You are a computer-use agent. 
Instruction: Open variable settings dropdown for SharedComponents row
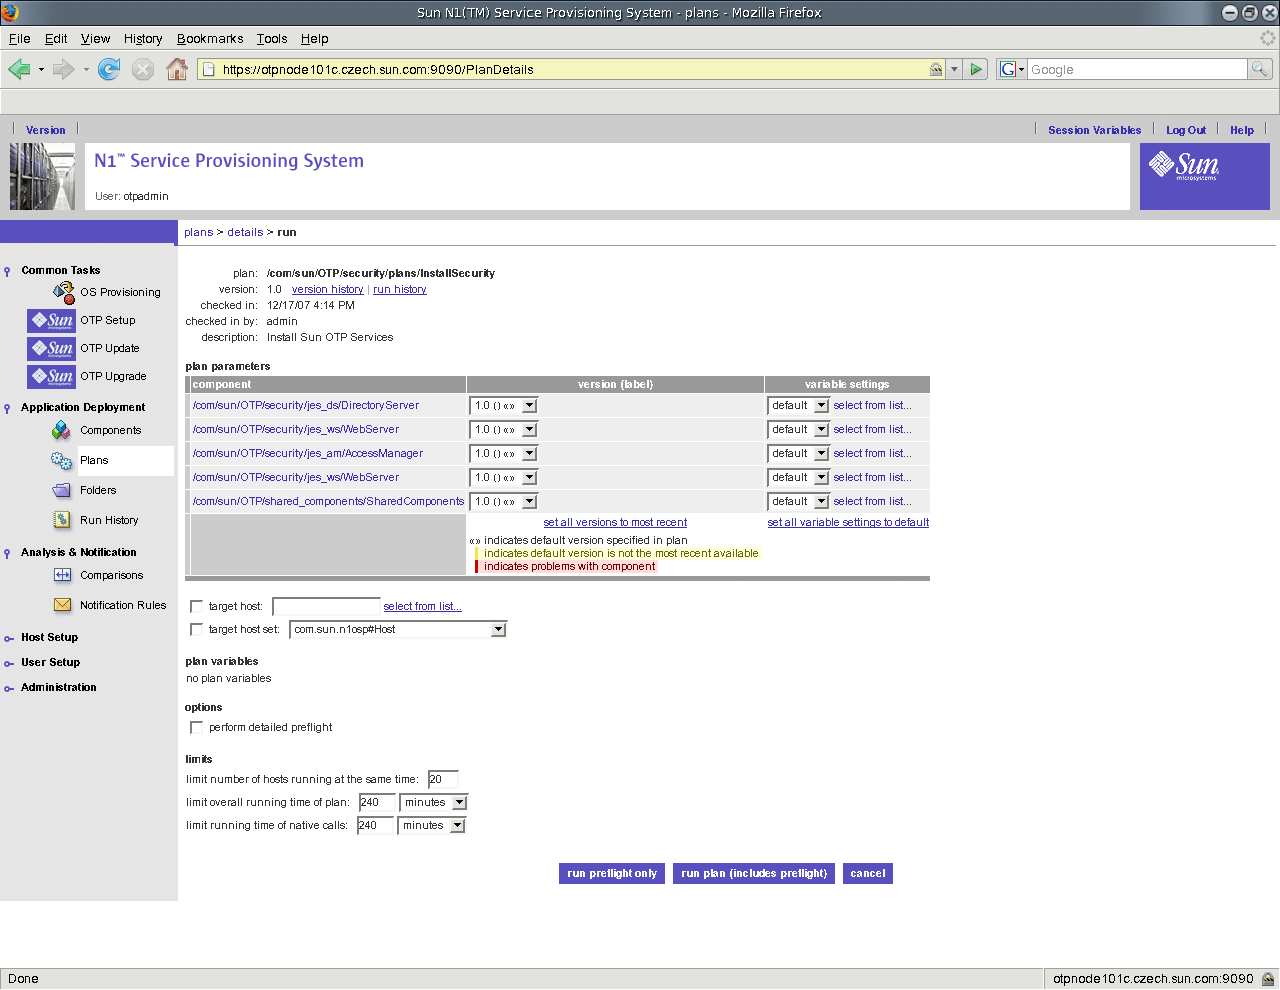click(799, 501)
